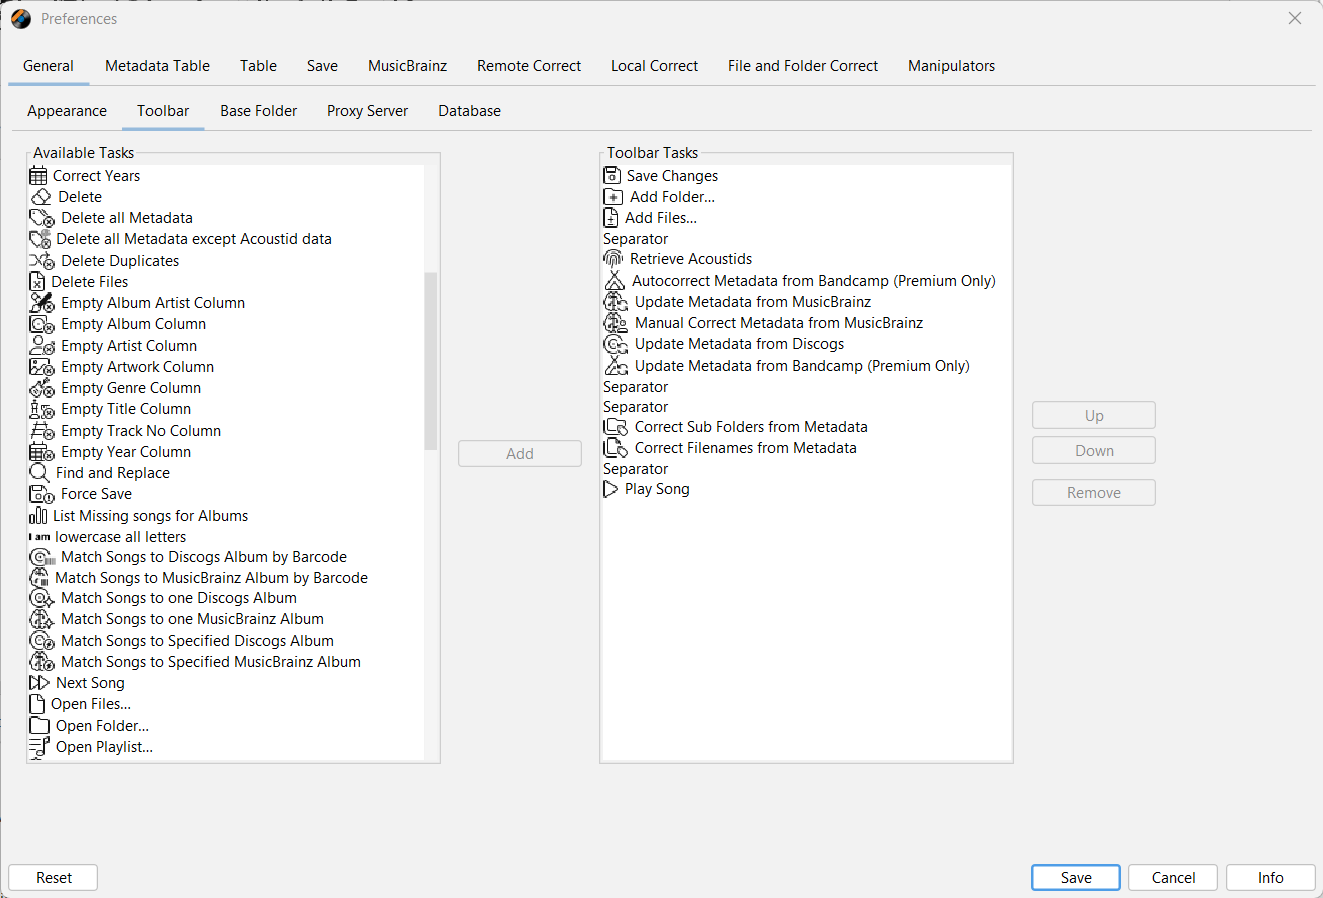This screenshot has width=1323, height=898.
Task: Switch to the Metadata Table tab
Action: [x=157, y=66]
